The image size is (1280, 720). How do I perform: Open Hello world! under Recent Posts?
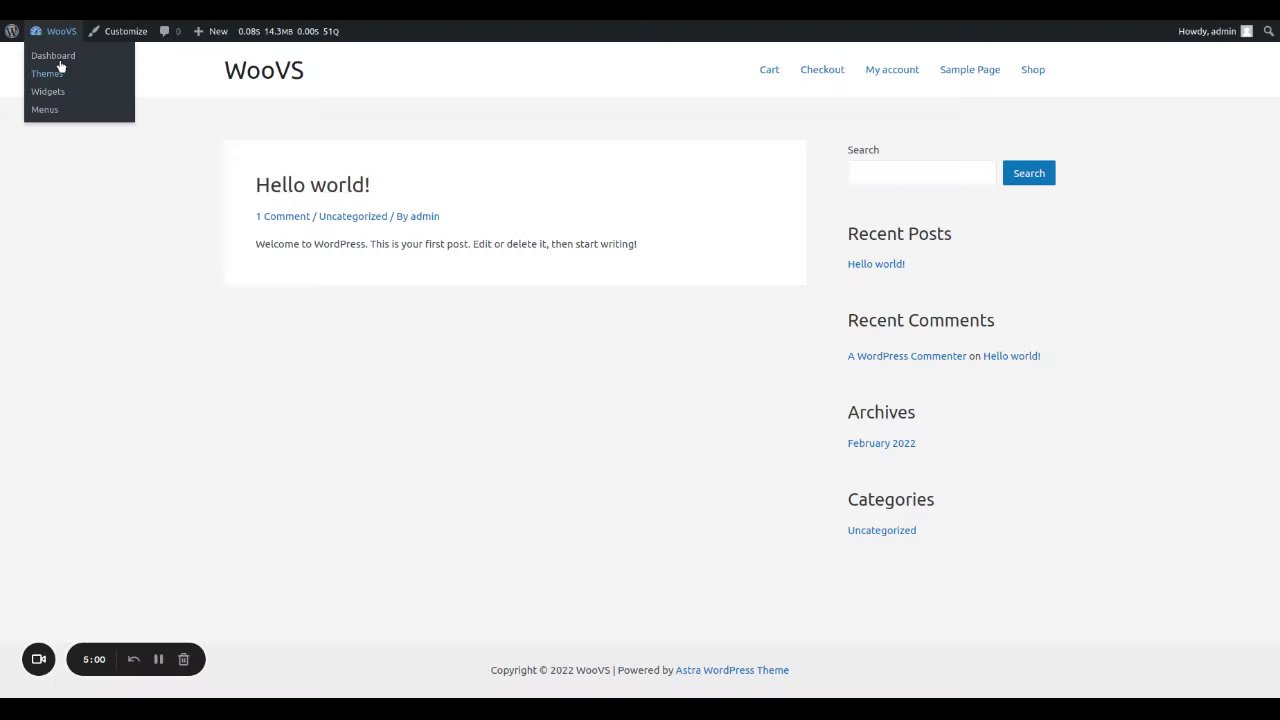point(876,264)
